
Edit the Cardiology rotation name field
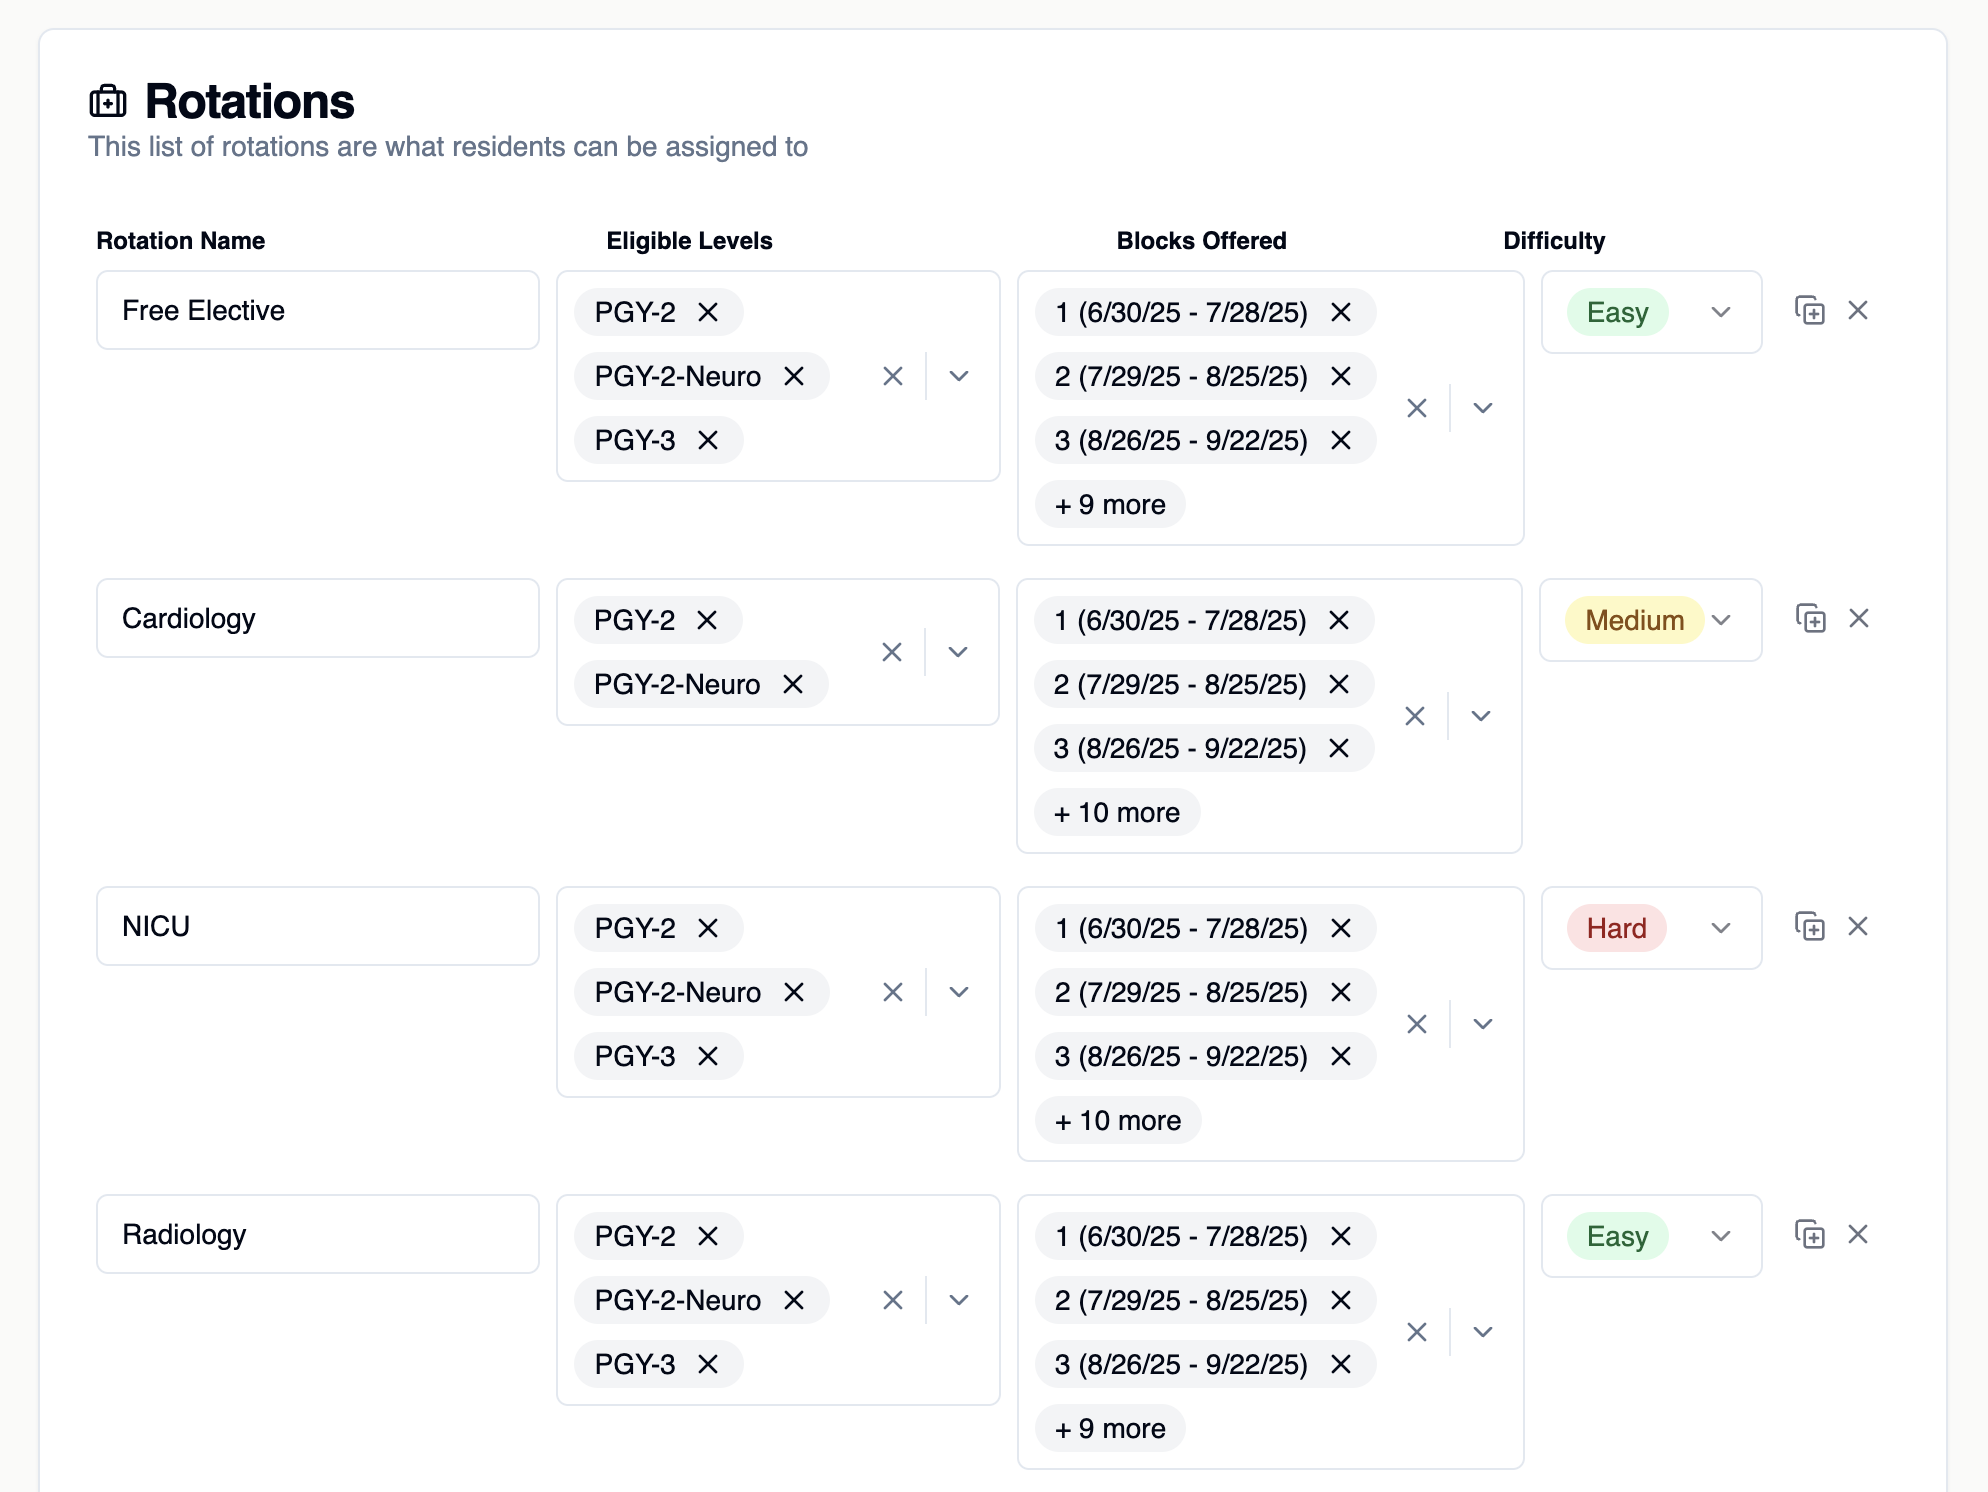tap(317, 619)
